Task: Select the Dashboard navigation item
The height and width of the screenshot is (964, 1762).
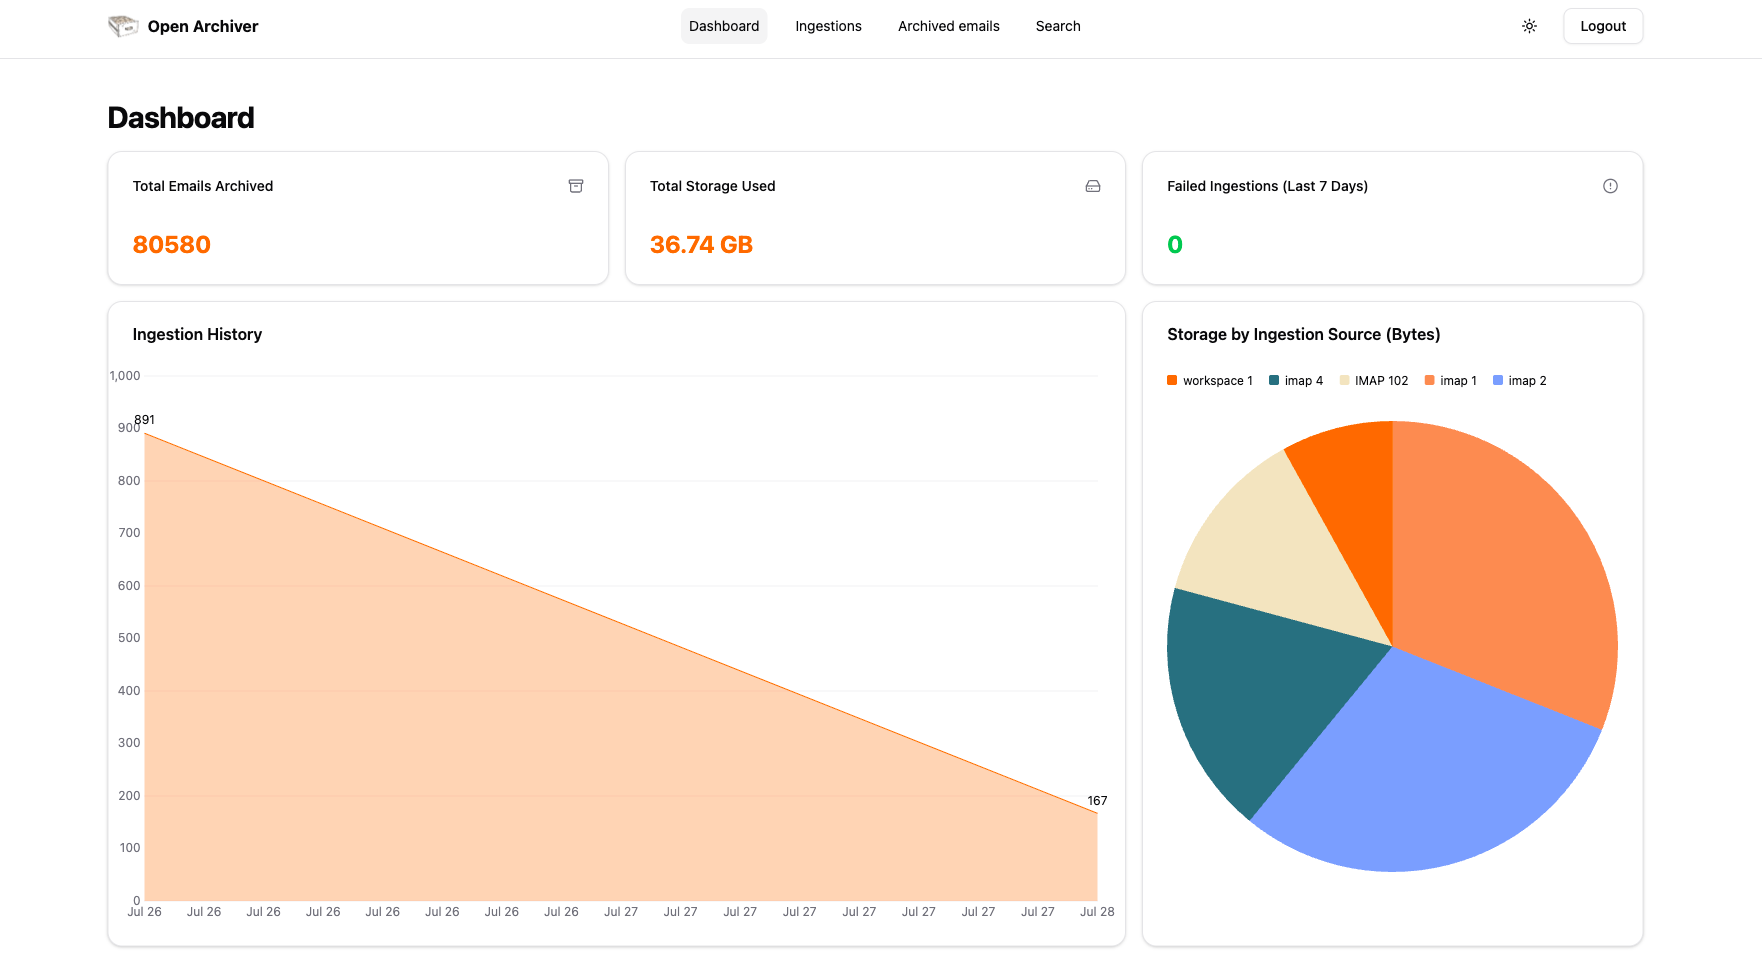Action: [723, 26]
